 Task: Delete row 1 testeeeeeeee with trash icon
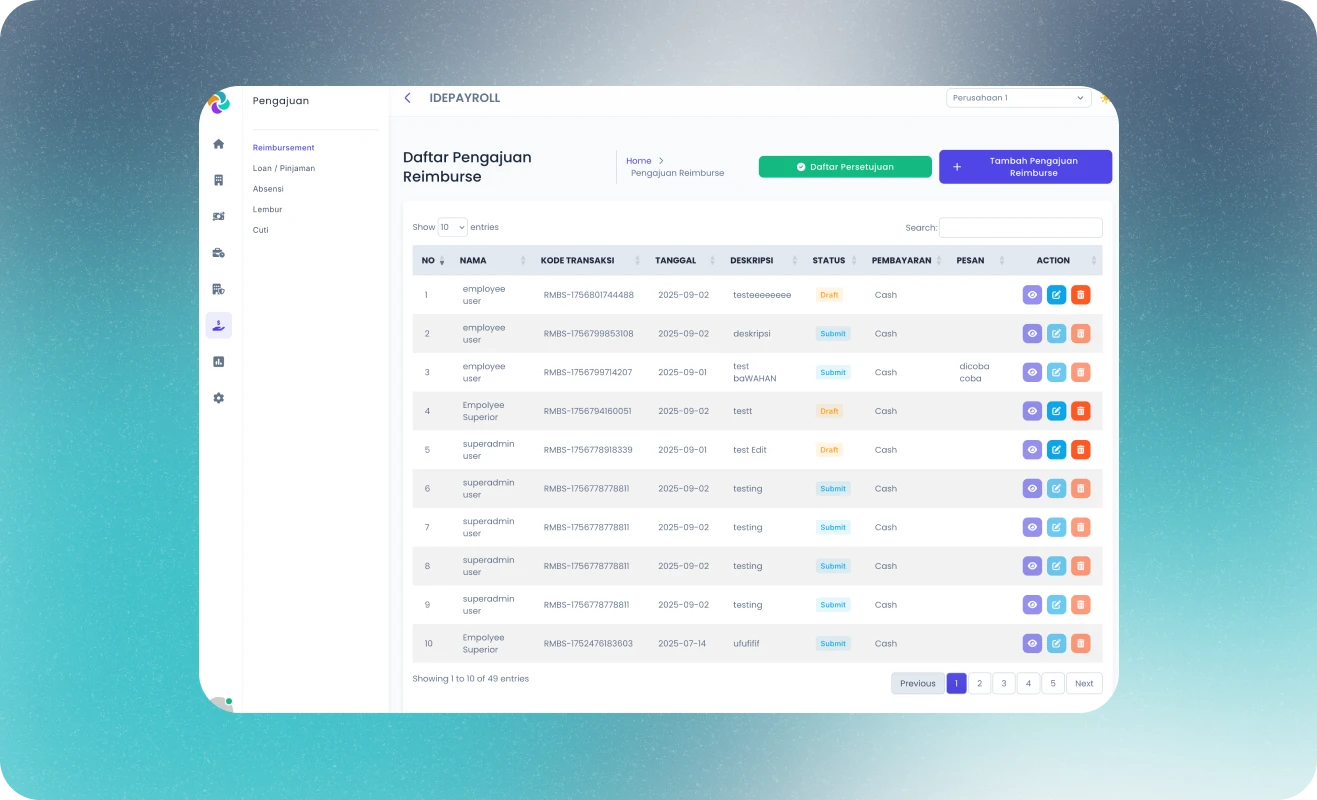coord(1080,295)
